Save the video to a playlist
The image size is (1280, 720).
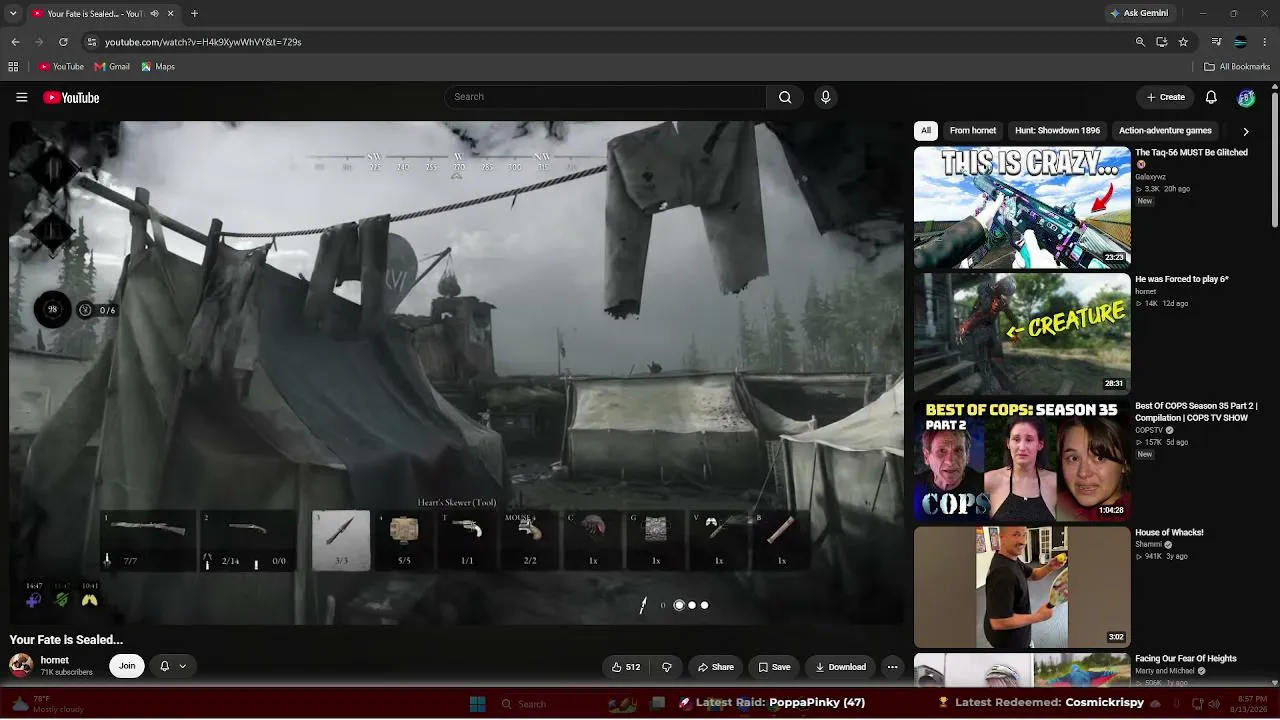(774, 667)
